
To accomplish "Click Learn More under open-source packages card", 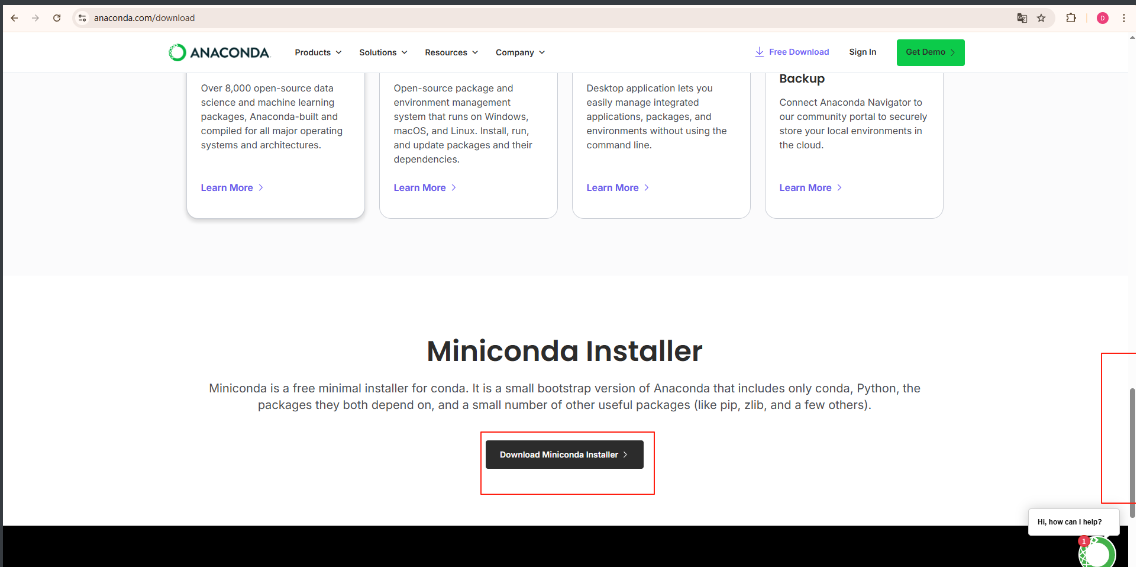I will pyautogui.click(x=232, y=188).
